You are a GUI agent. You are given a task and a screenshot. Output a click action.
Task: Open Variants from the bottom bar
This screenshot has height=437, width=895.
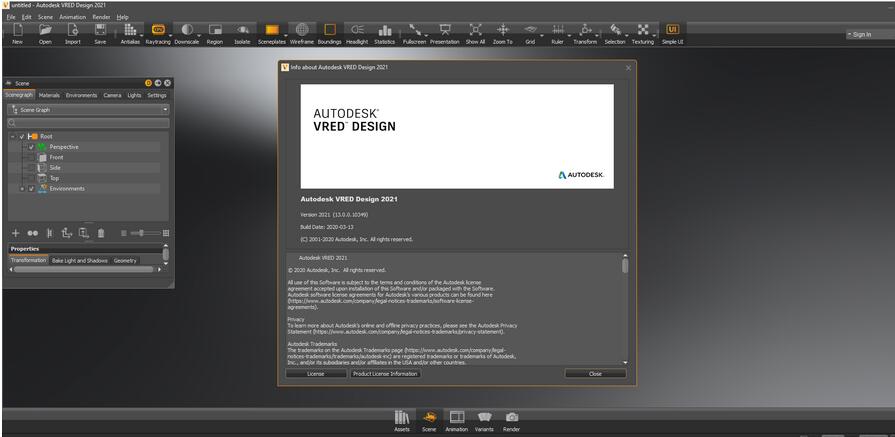[x=484, y=422]
